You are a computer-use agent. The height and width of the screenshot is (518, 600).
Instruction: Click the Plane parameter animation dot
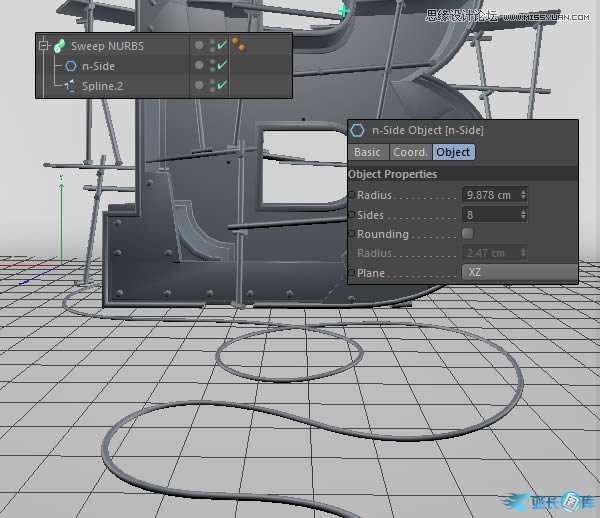pyautogui.click(x=352, y=273)
